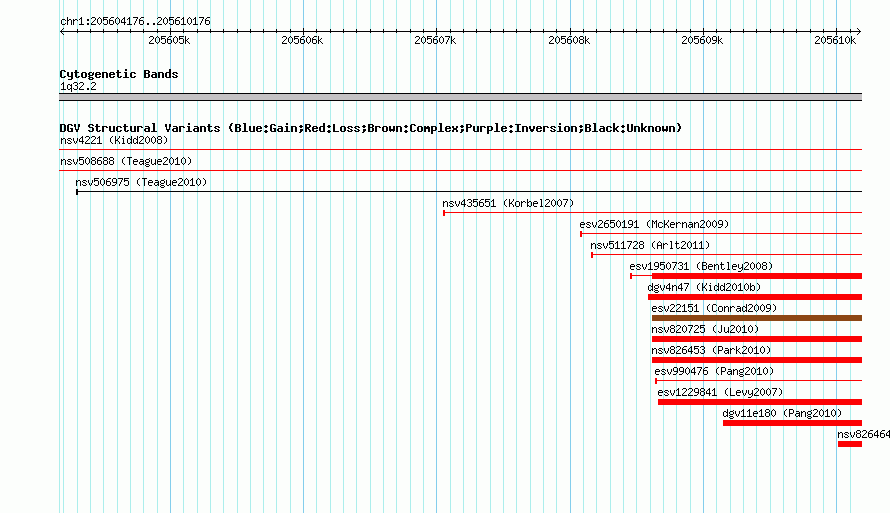Viewport: 890px width, 513px height.
Task: Select the thin red nsv435651 line
Action: (x=653, y=213)
